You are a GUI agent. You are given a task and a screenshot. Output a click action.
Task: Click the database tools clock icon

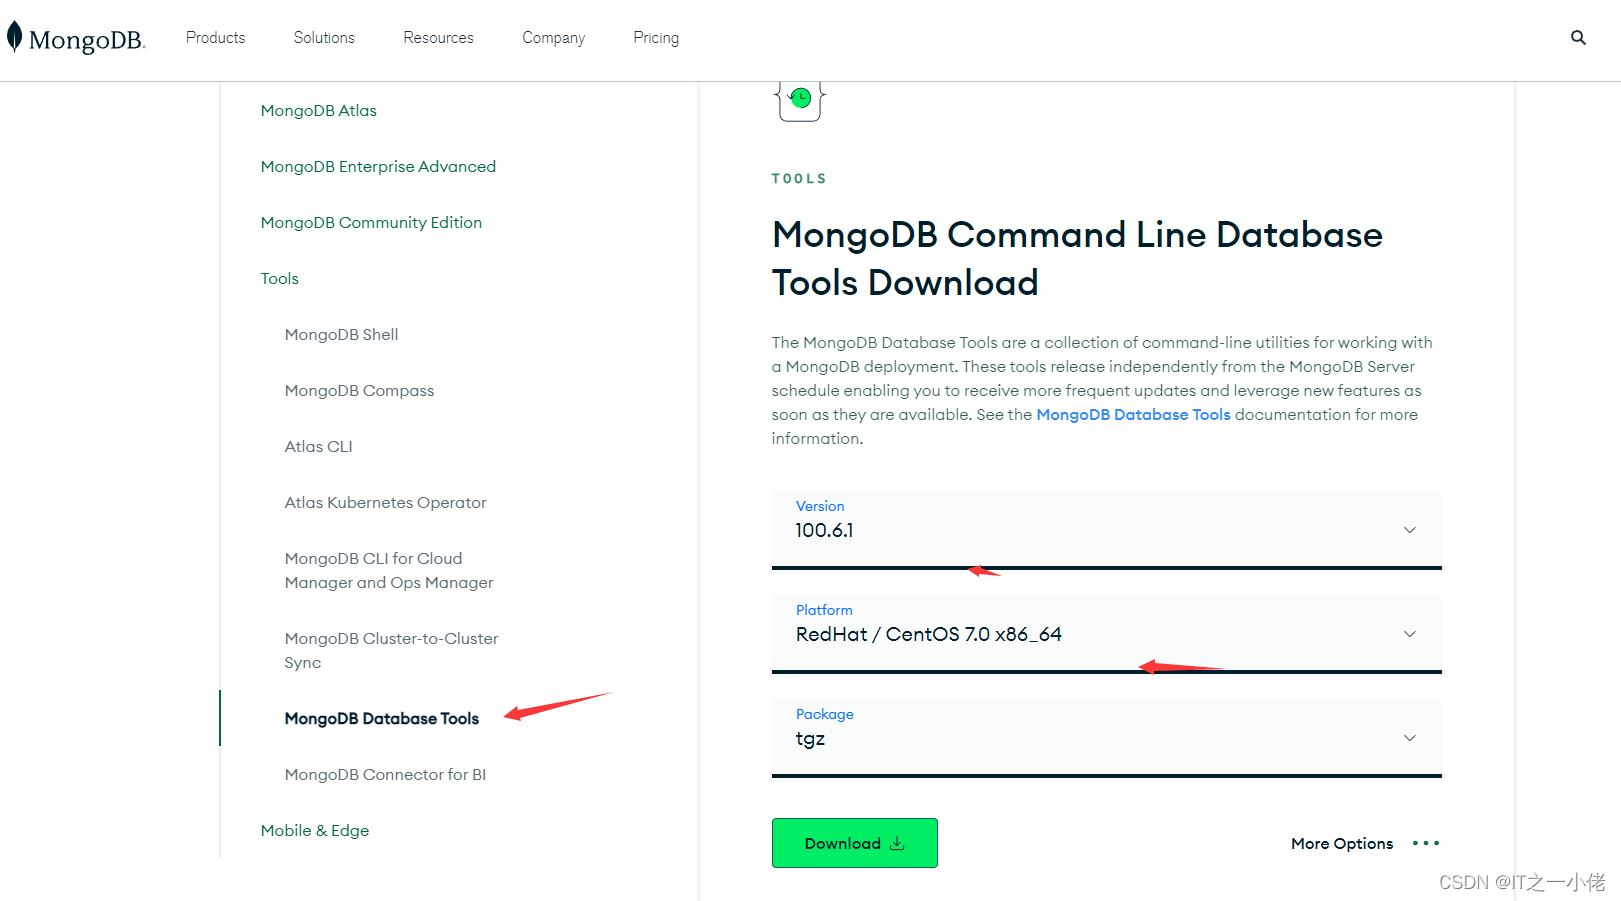[x=800, y=99]
